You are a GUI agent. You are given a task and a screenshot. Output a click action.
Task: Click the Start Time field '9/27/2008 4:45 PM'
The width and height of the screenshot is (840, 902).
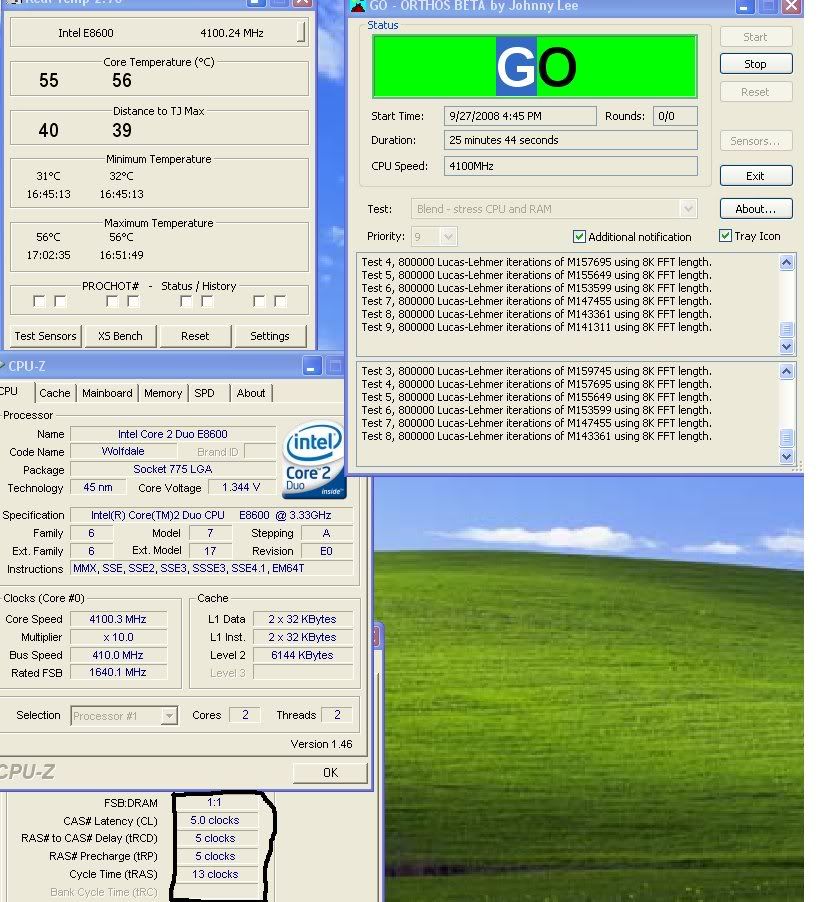pyautogui.click(x=520, y=116)
